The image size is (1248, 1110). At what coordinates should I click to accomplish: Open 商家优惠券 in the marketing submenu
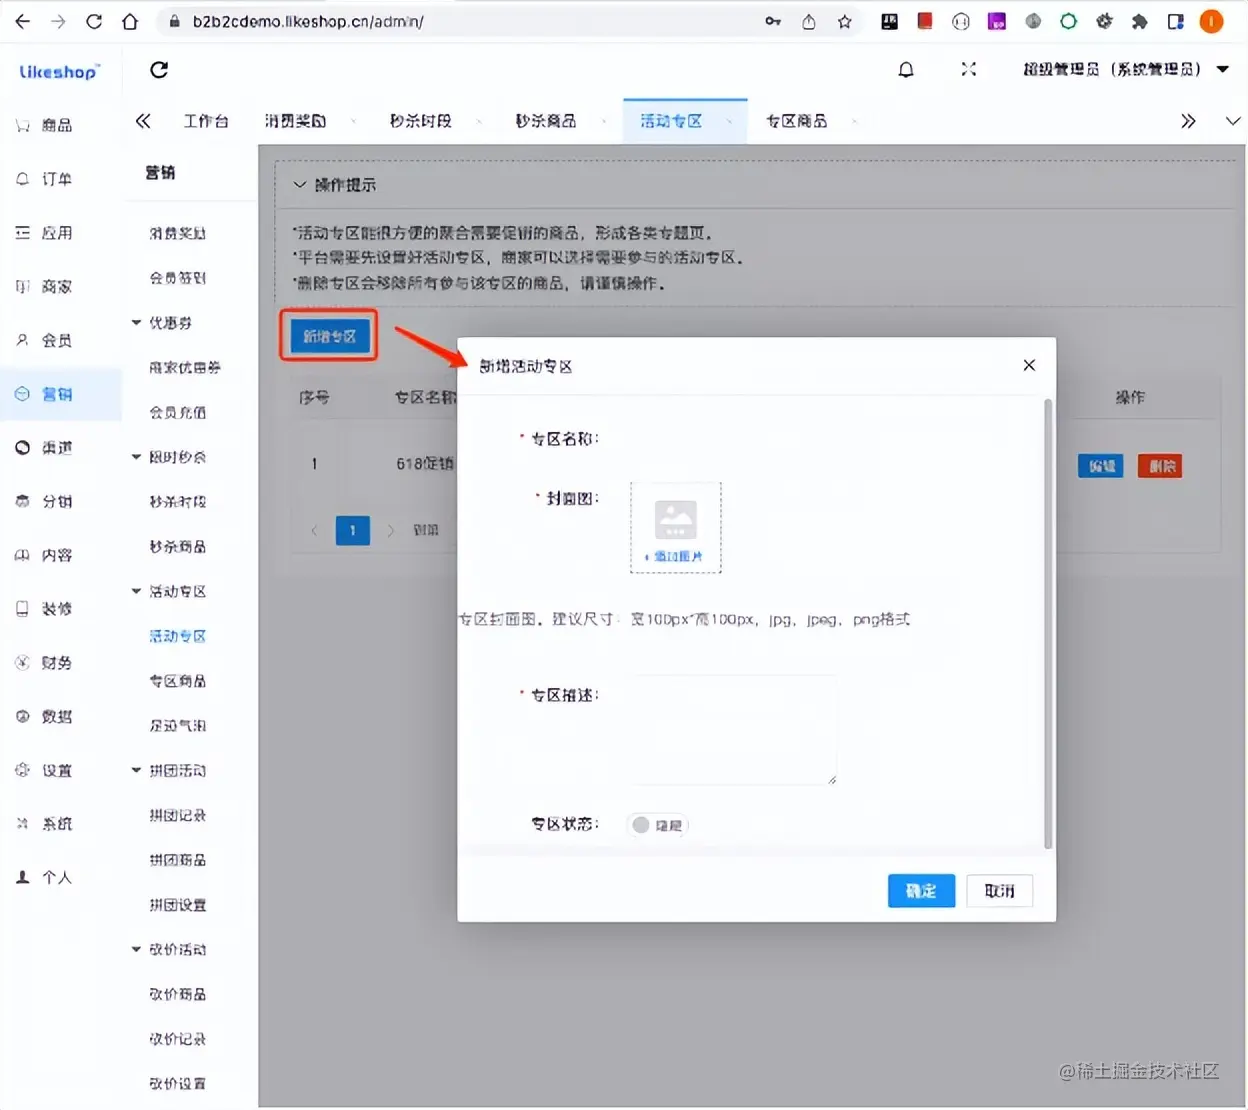[185, 368]
